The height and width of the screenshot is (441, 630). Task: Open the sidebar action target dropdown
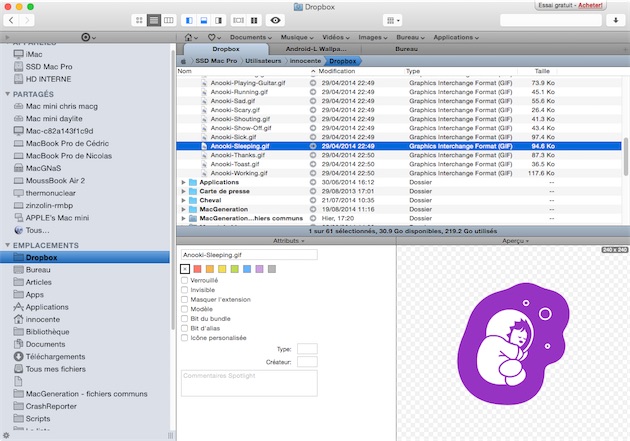88,37
